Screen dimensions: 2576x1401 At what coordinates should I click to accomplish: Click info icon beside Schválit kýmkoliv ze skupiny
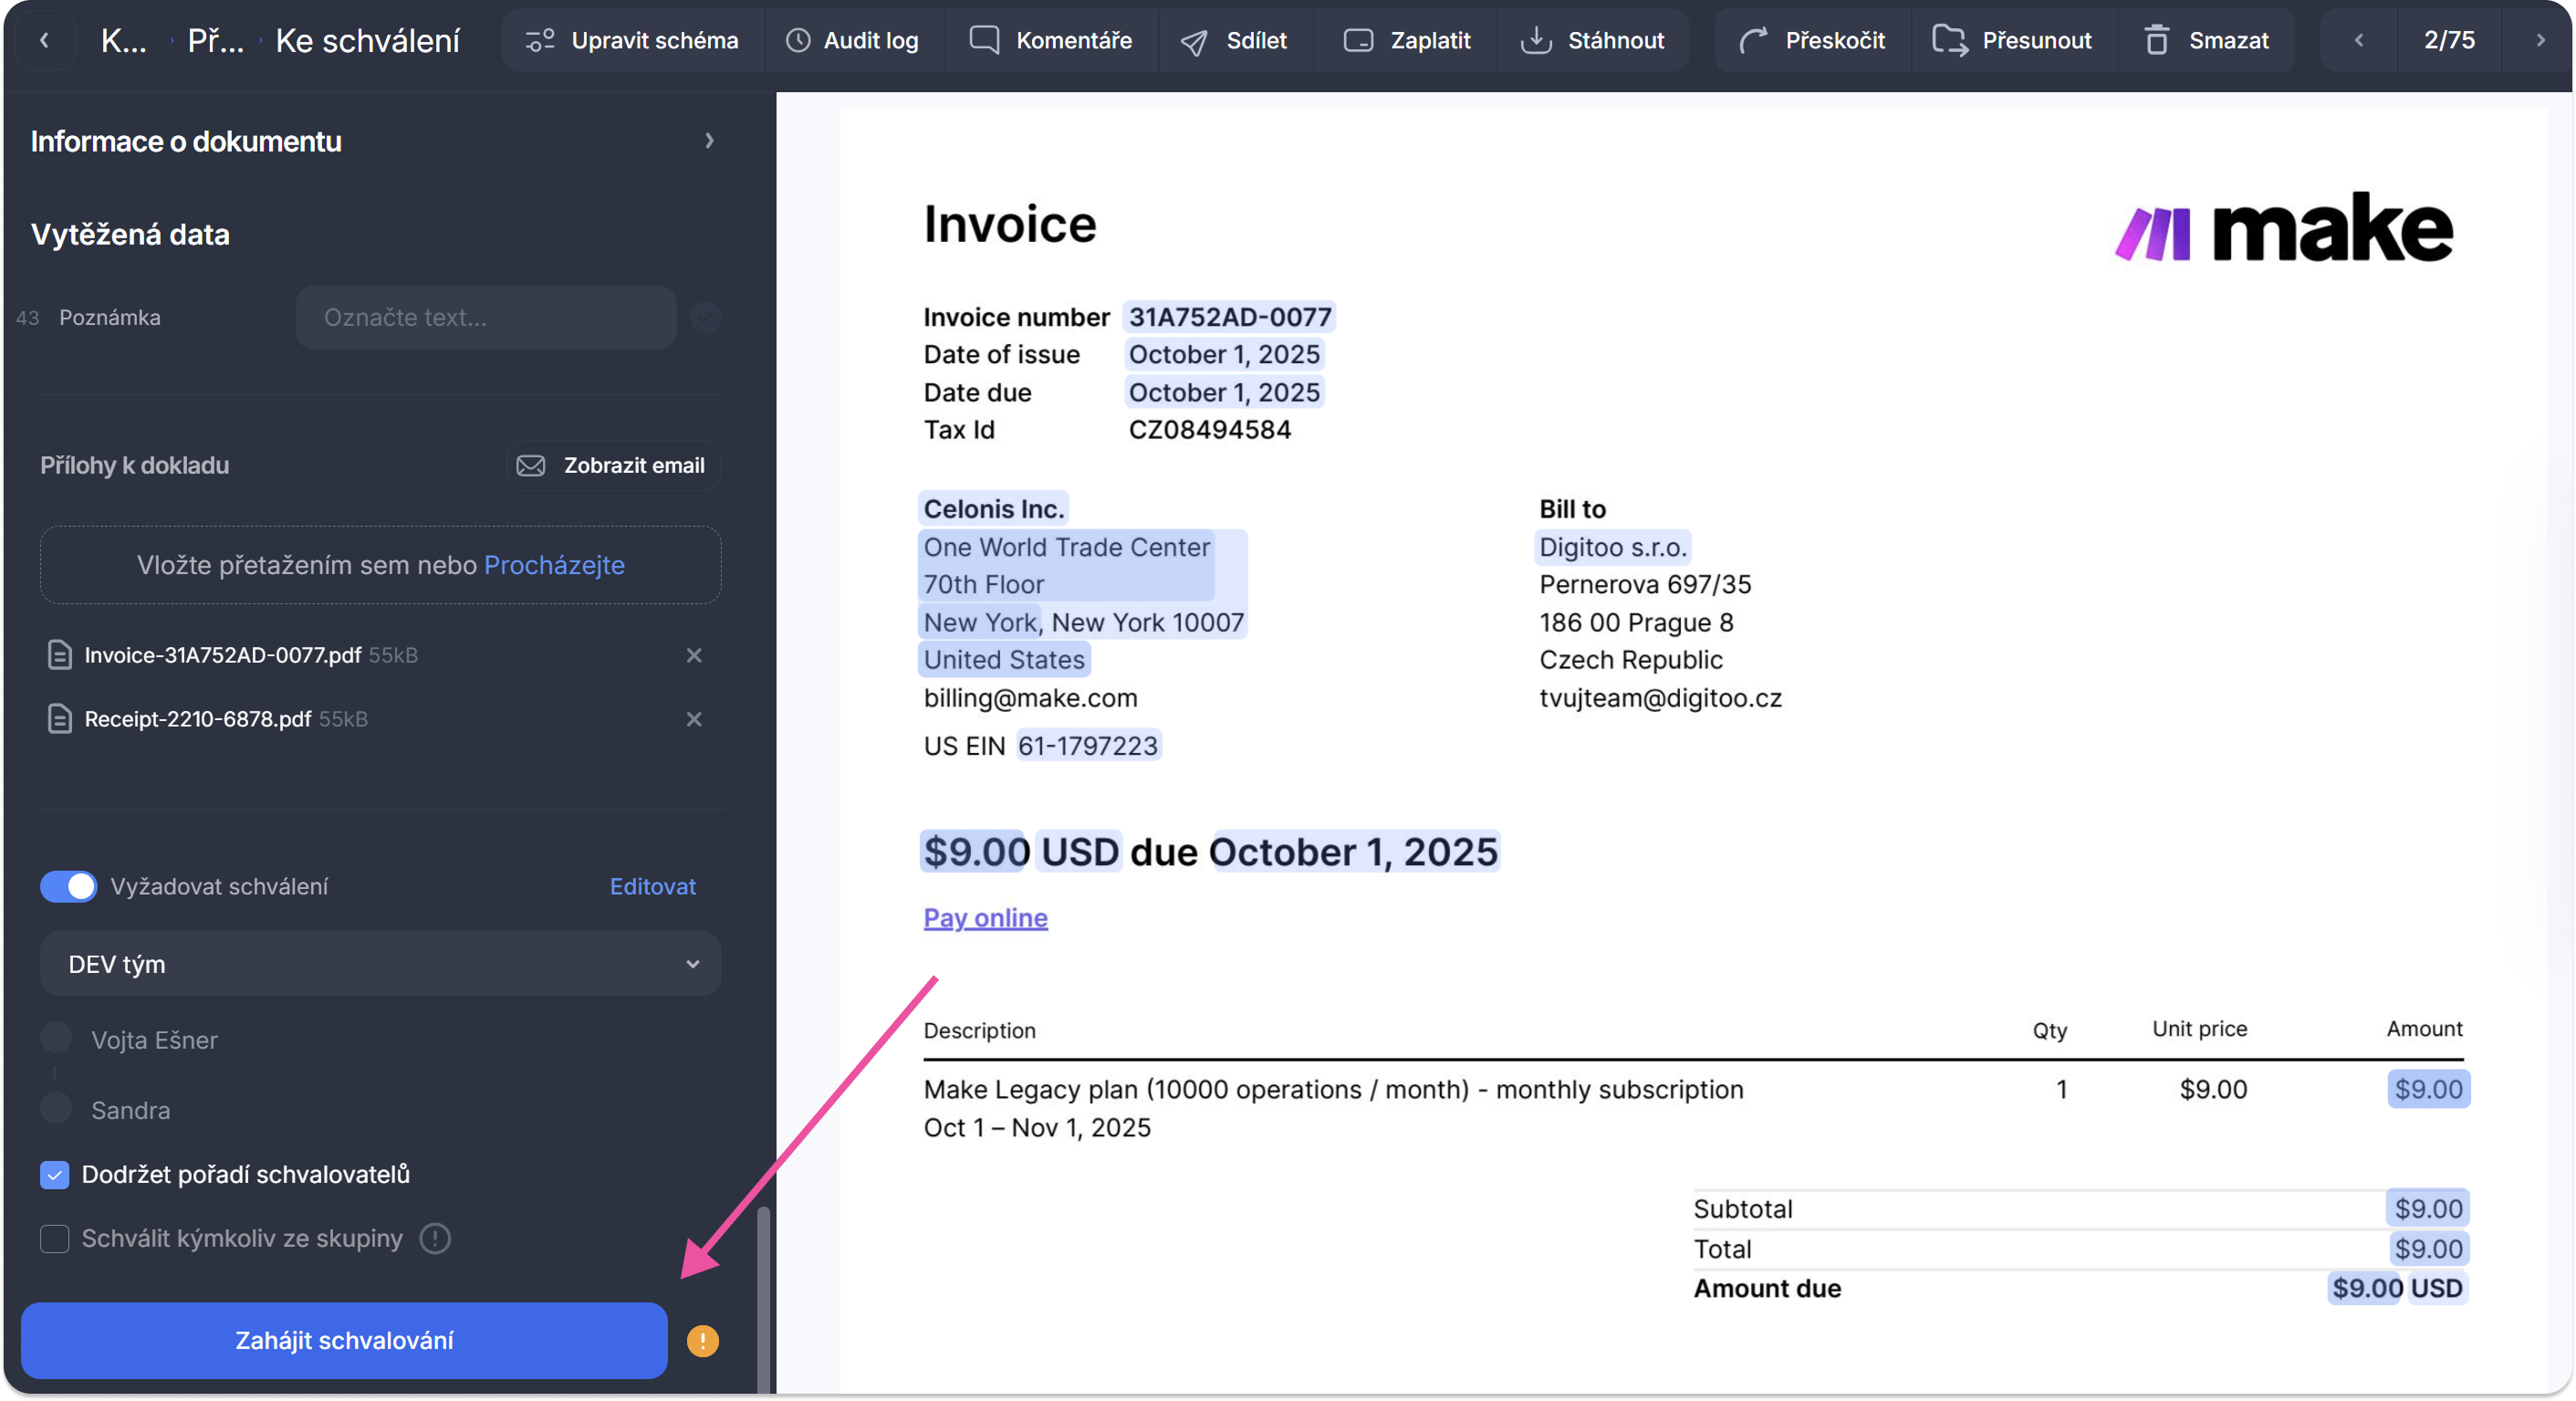click(435, 1238)
